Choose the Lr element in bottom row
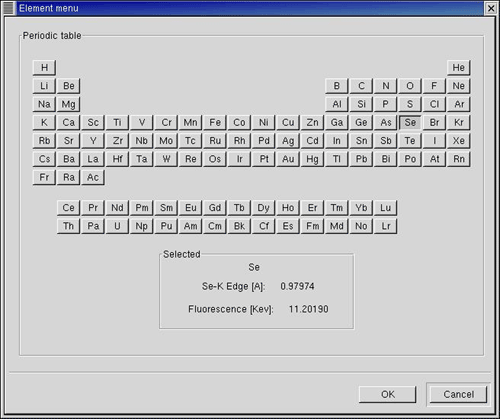This screenshot has width=500, height=419. coord(386,226)
